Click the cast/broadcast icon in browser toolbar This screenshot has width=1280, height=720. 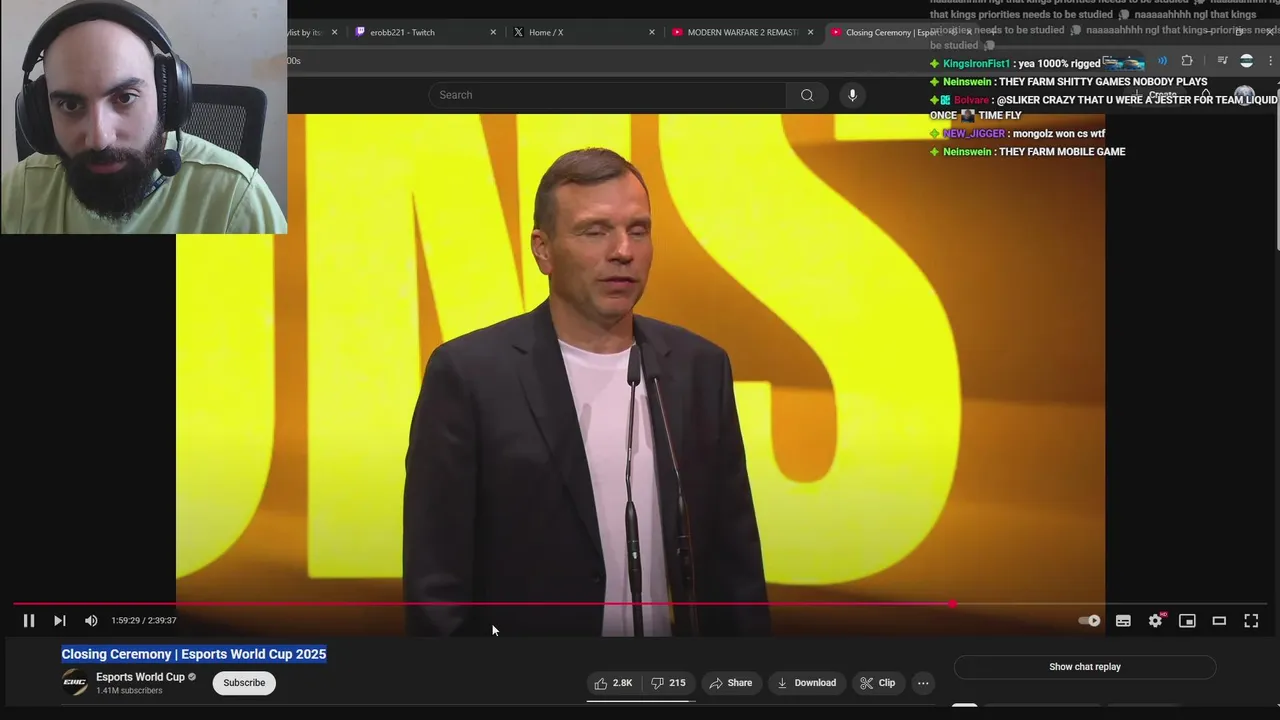pyautogui.click(x=1162, y=61)
